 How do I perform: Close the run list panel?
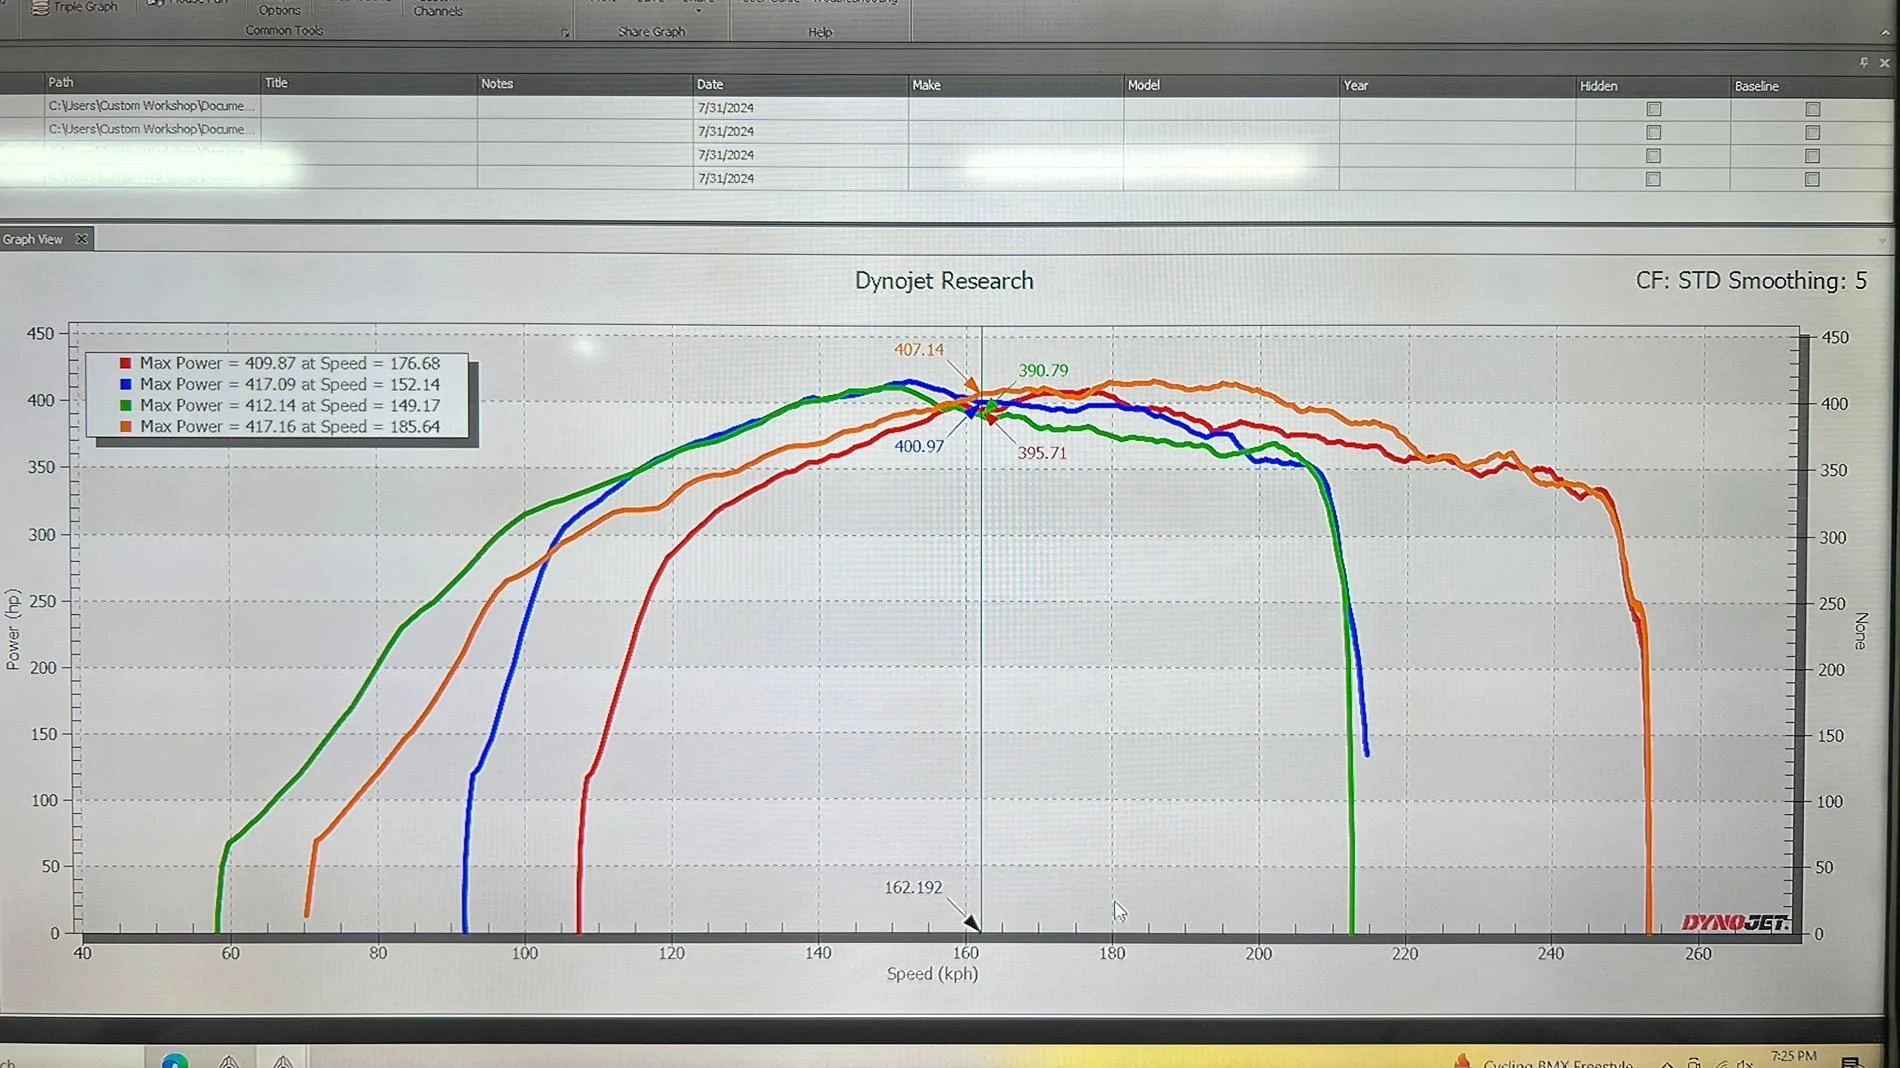(1885, 63)
